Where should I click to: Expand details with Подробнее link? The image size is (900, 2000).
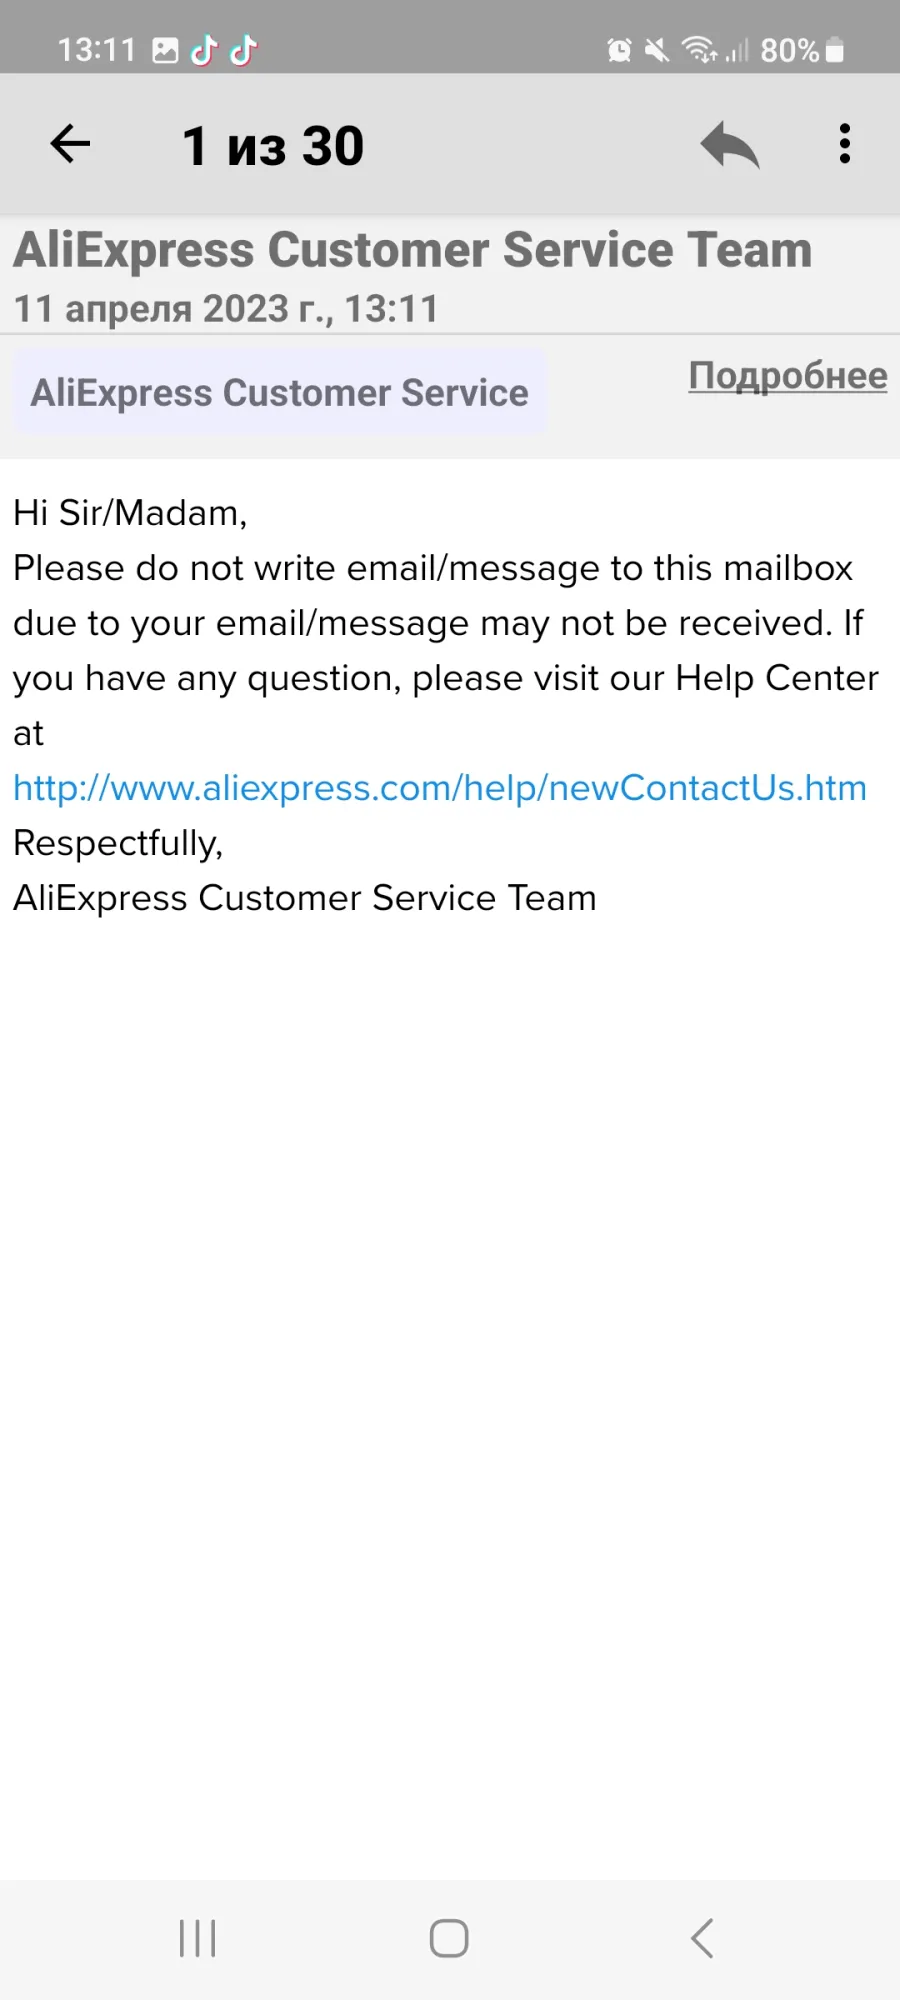point(788,376)
